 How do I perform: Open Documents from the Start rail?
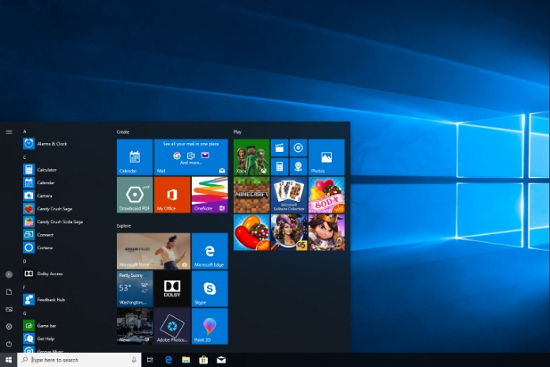tap(9, 292)
